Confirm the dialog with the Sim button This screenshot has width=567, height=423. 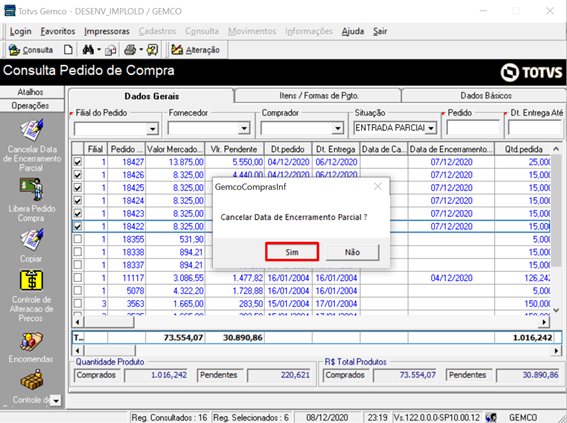tap(292, 252)
